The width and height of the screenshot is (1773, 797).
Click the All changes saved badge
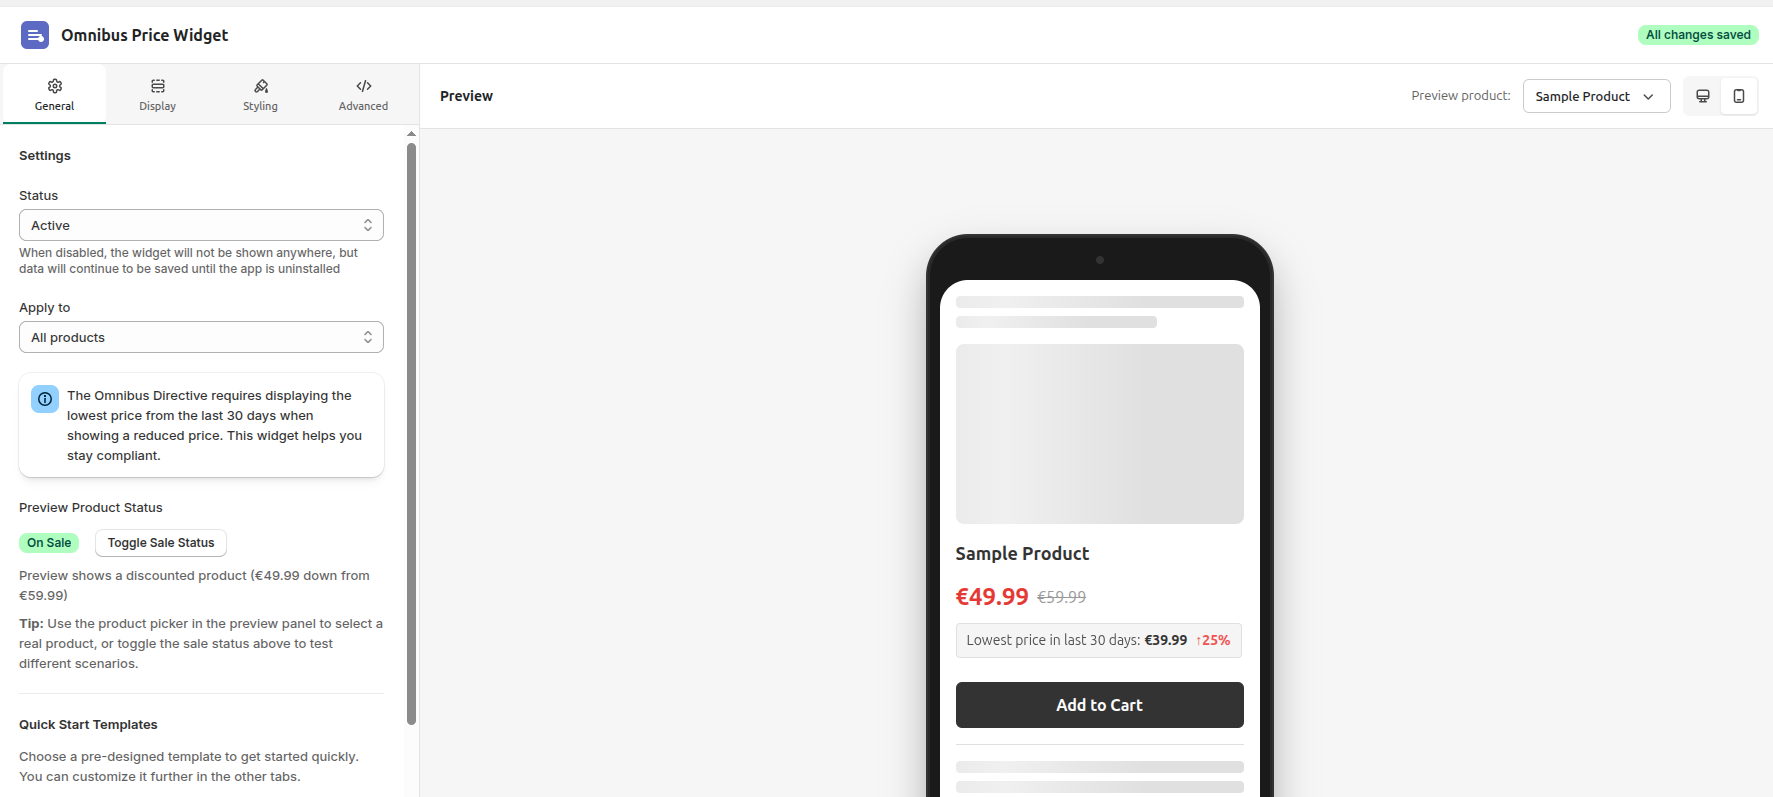pos(1697,34)
